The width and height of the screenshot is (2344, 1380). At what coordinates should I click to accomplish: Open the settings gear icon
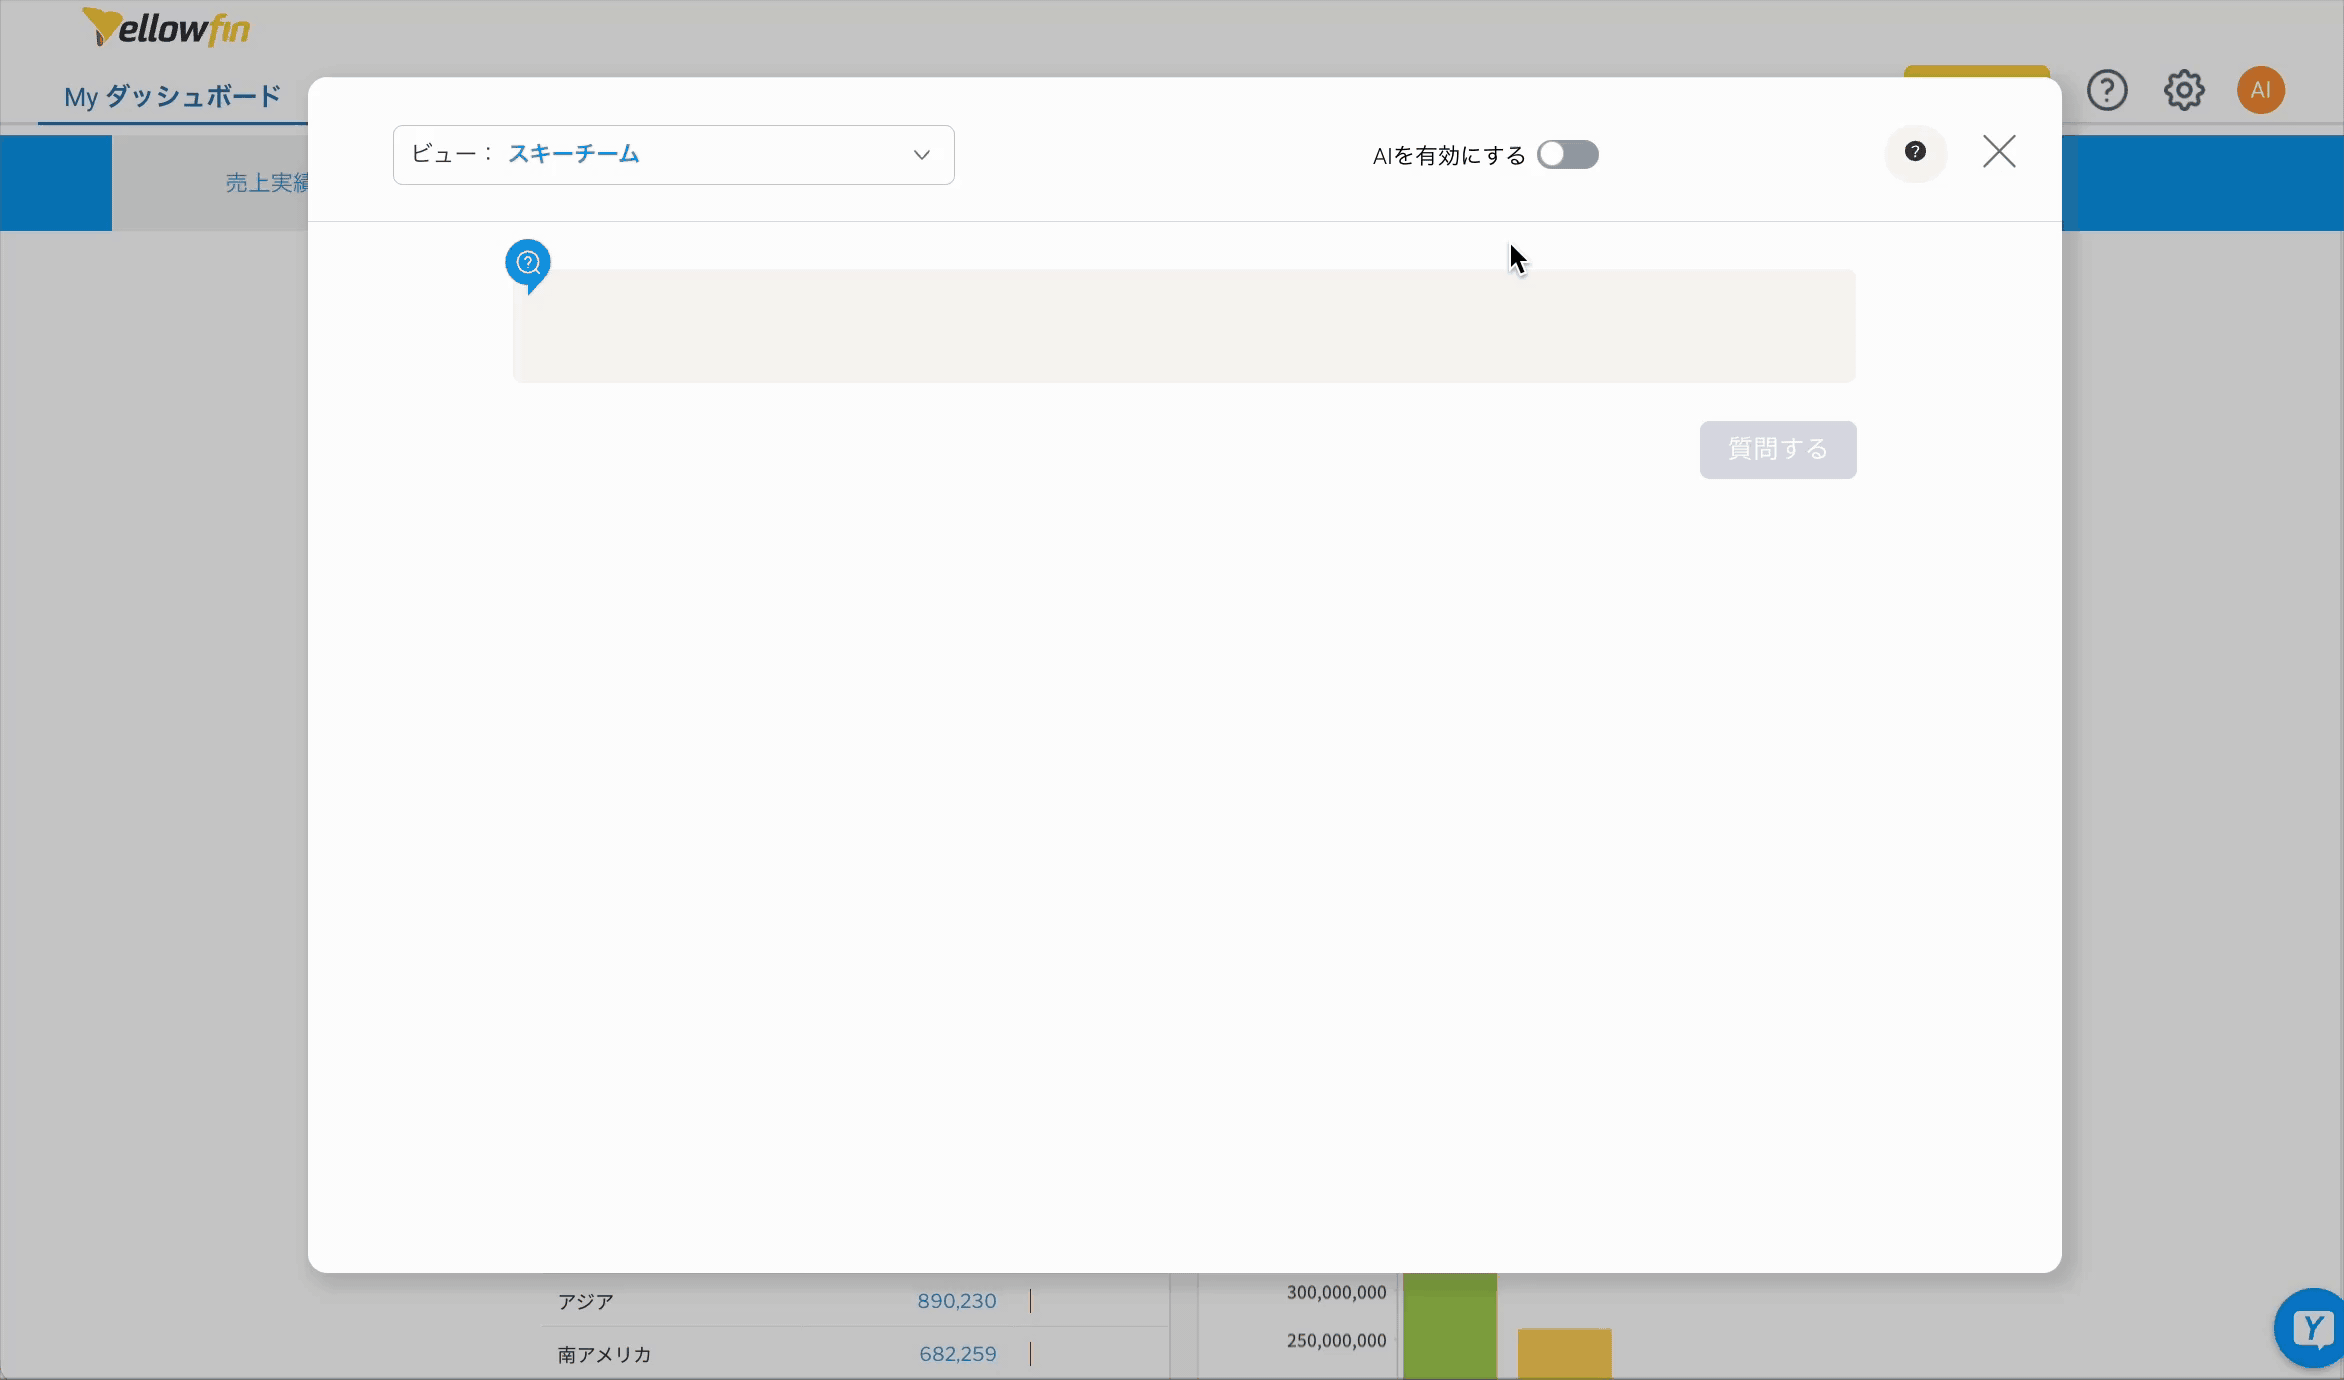pos(2184,91)
